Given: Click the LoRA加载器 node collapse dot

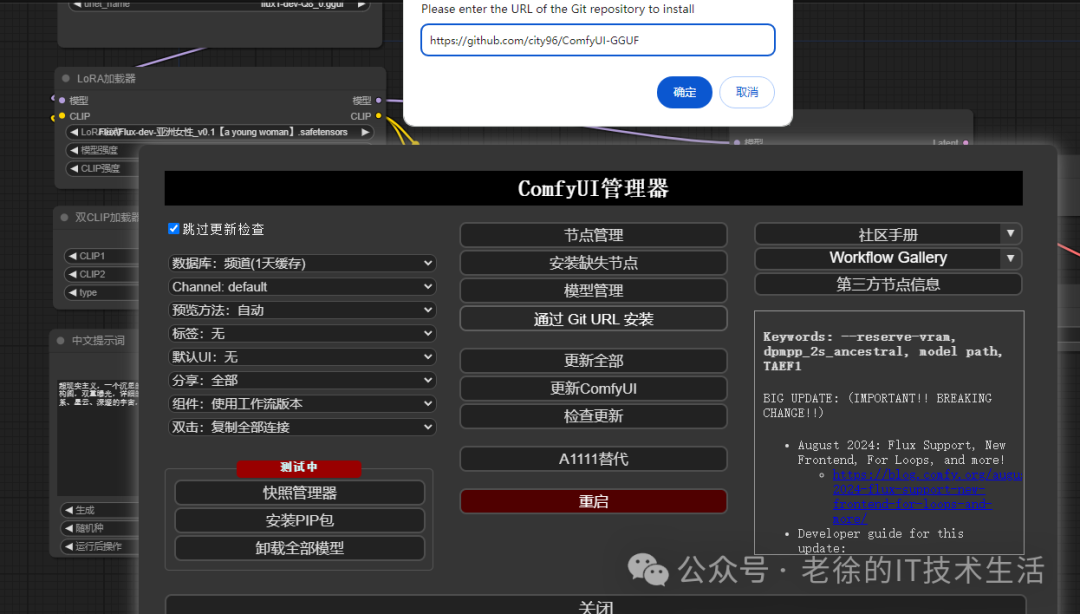Looking at the screenshot, I should [x=65, y=79].
